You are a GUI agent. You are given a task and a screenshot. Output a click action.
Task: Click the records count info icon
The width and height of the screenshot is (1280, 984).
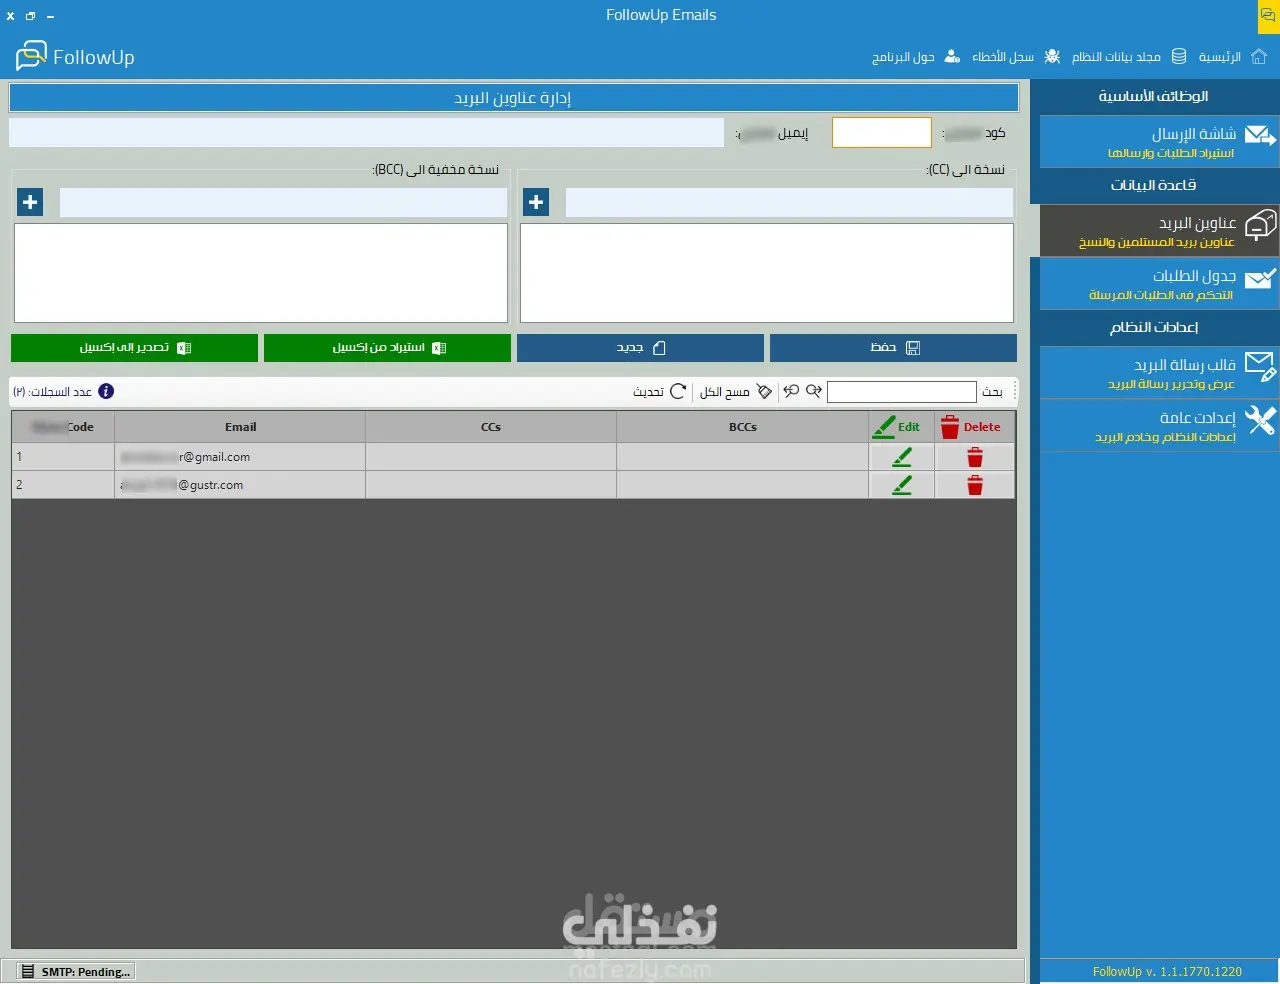click(106, 391)
